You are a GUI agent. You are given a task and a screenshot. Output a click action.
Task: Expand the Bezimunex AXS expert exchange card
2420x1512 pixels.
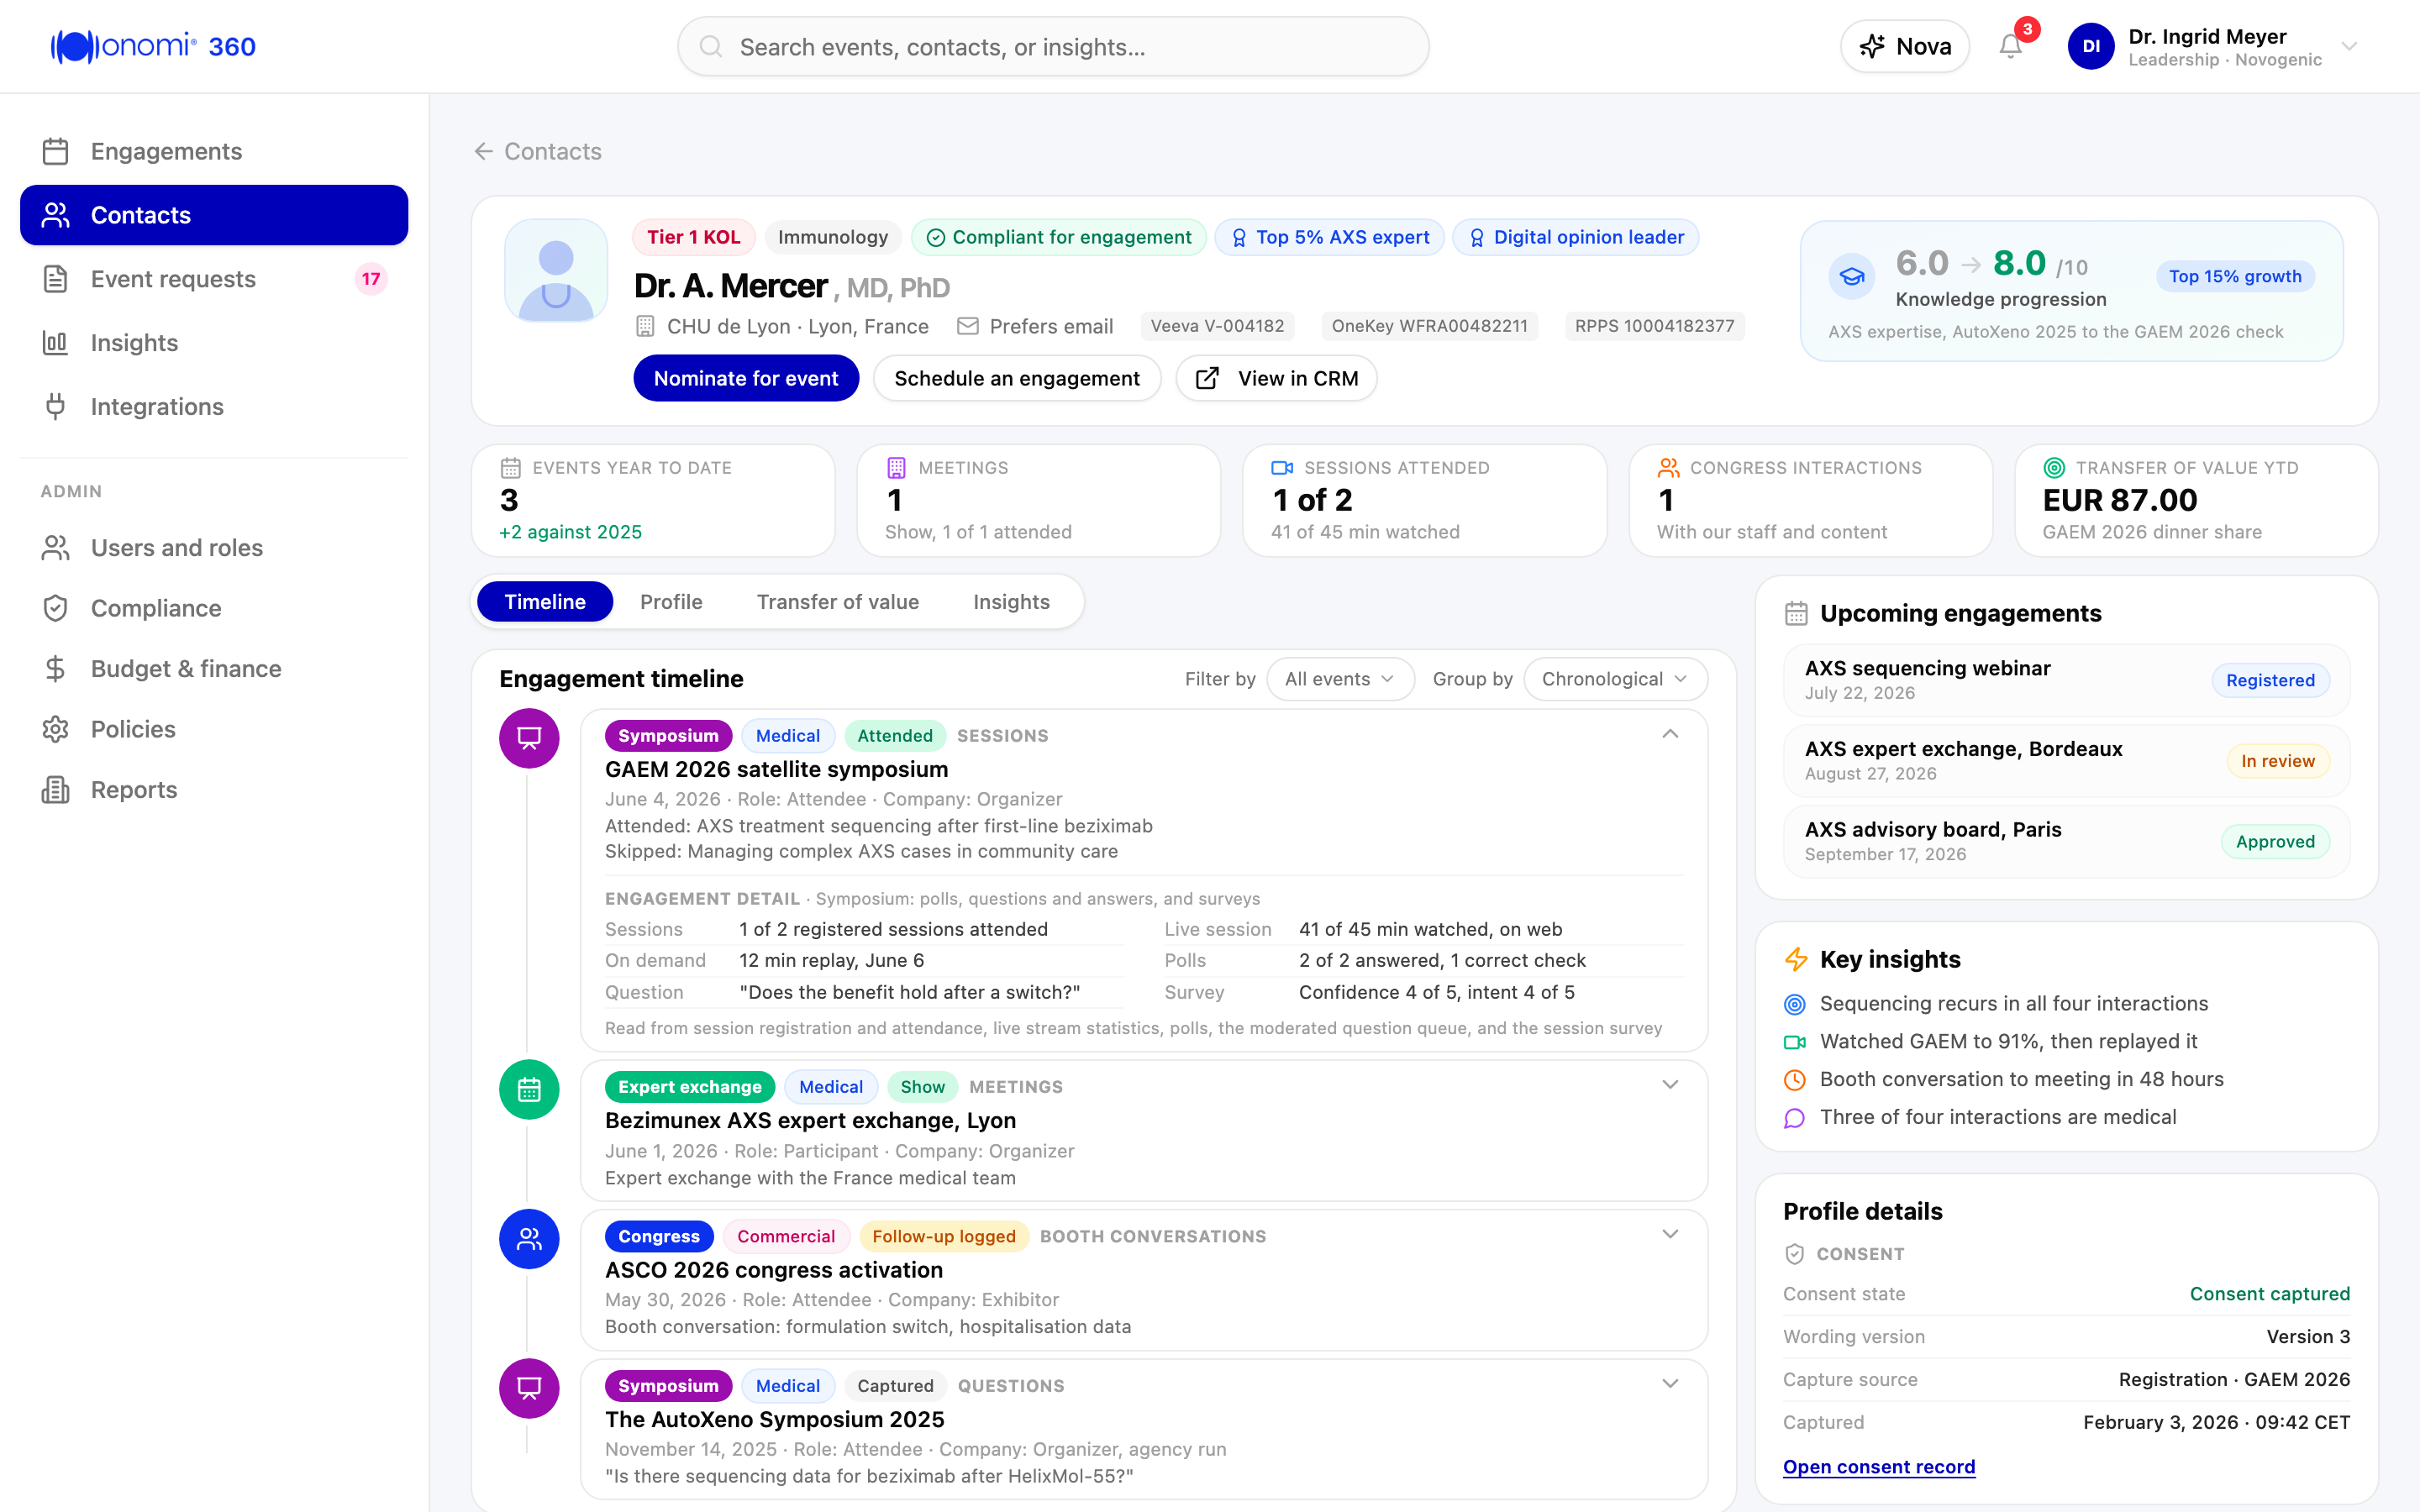click(x=1670, y=1085)
